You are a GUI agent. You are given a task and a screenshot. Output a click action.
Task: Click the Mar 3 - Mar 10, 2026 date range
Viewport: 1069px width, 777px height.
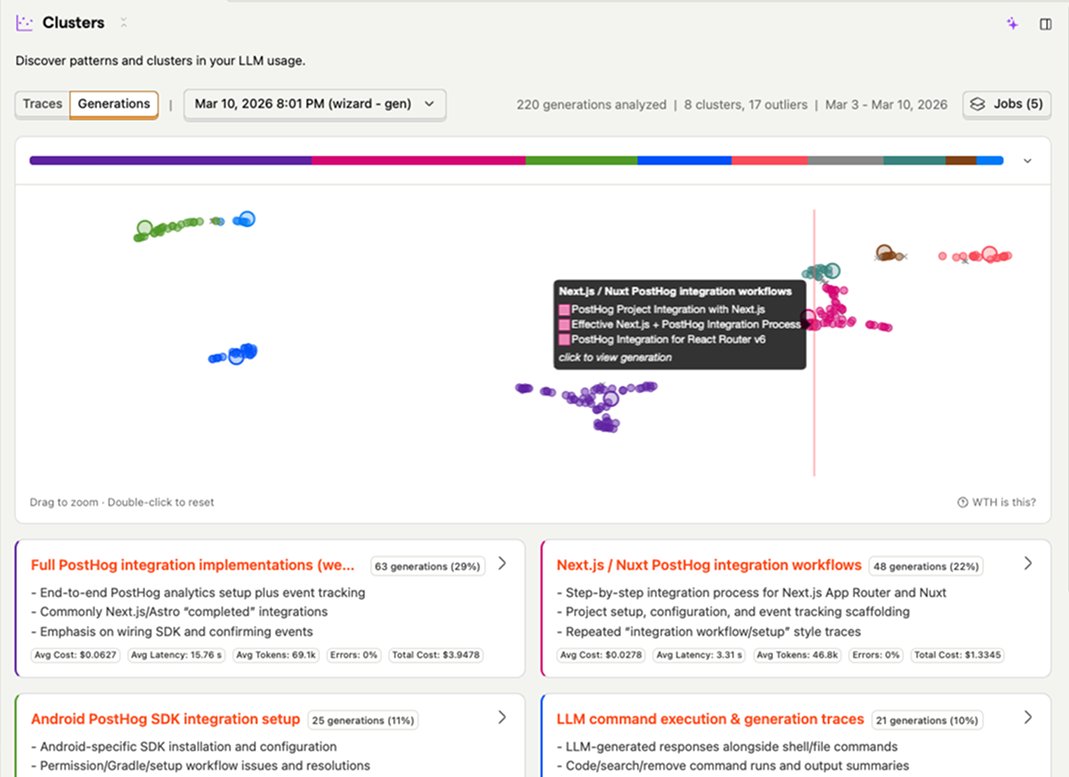pos(886,104)
